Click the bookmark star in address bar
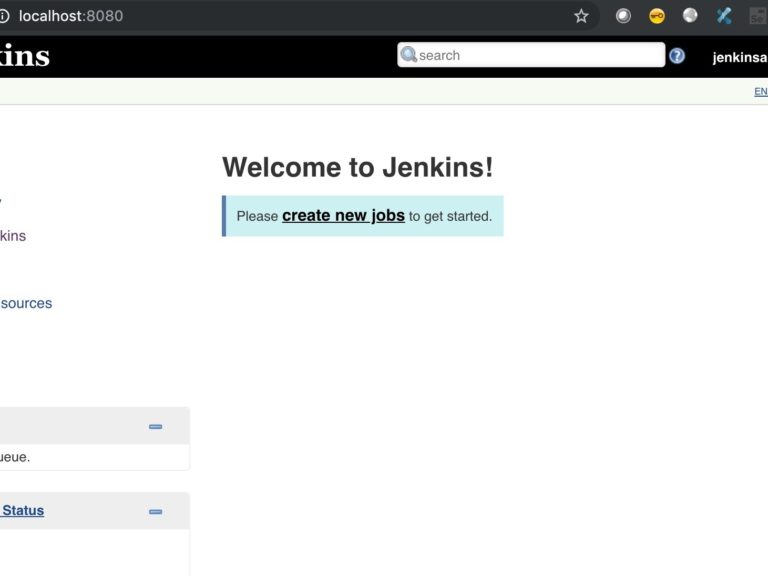This screenshot has width=768, height=576. click(581, 16)
